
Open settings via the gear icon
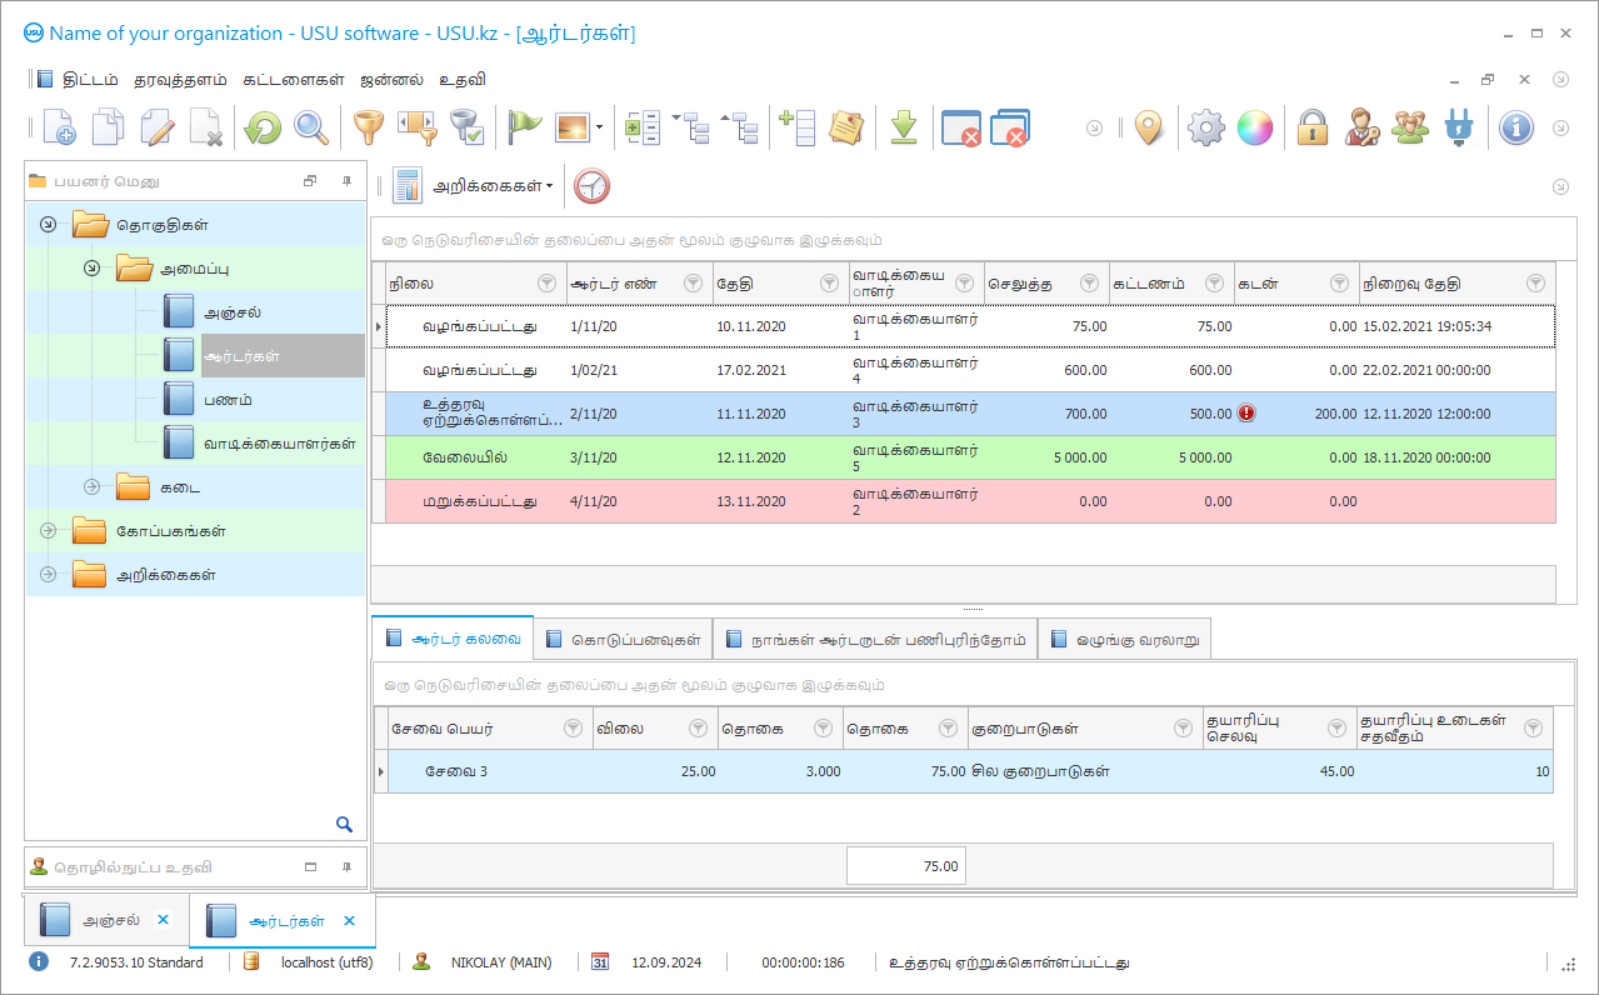point(1206,128)
